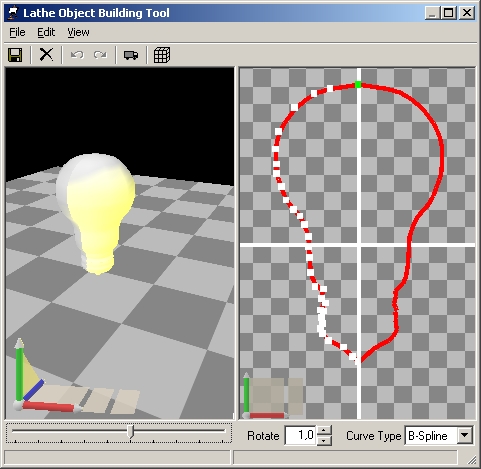Click the X delete icon in toolbar
This screenshot has height=469, width=481.
click(46, 54)
